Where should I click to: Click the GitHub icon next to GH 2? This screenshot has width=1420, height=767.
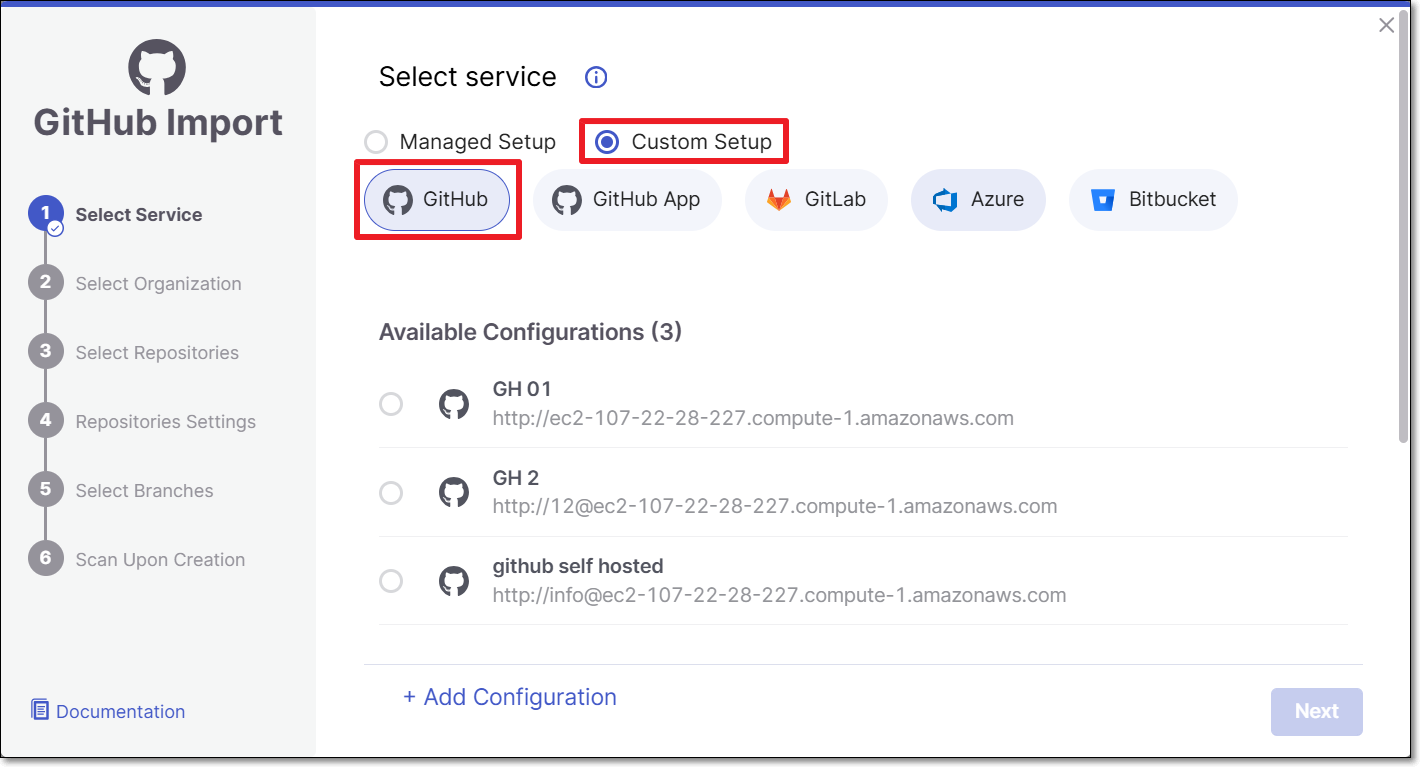click(454, 492)
